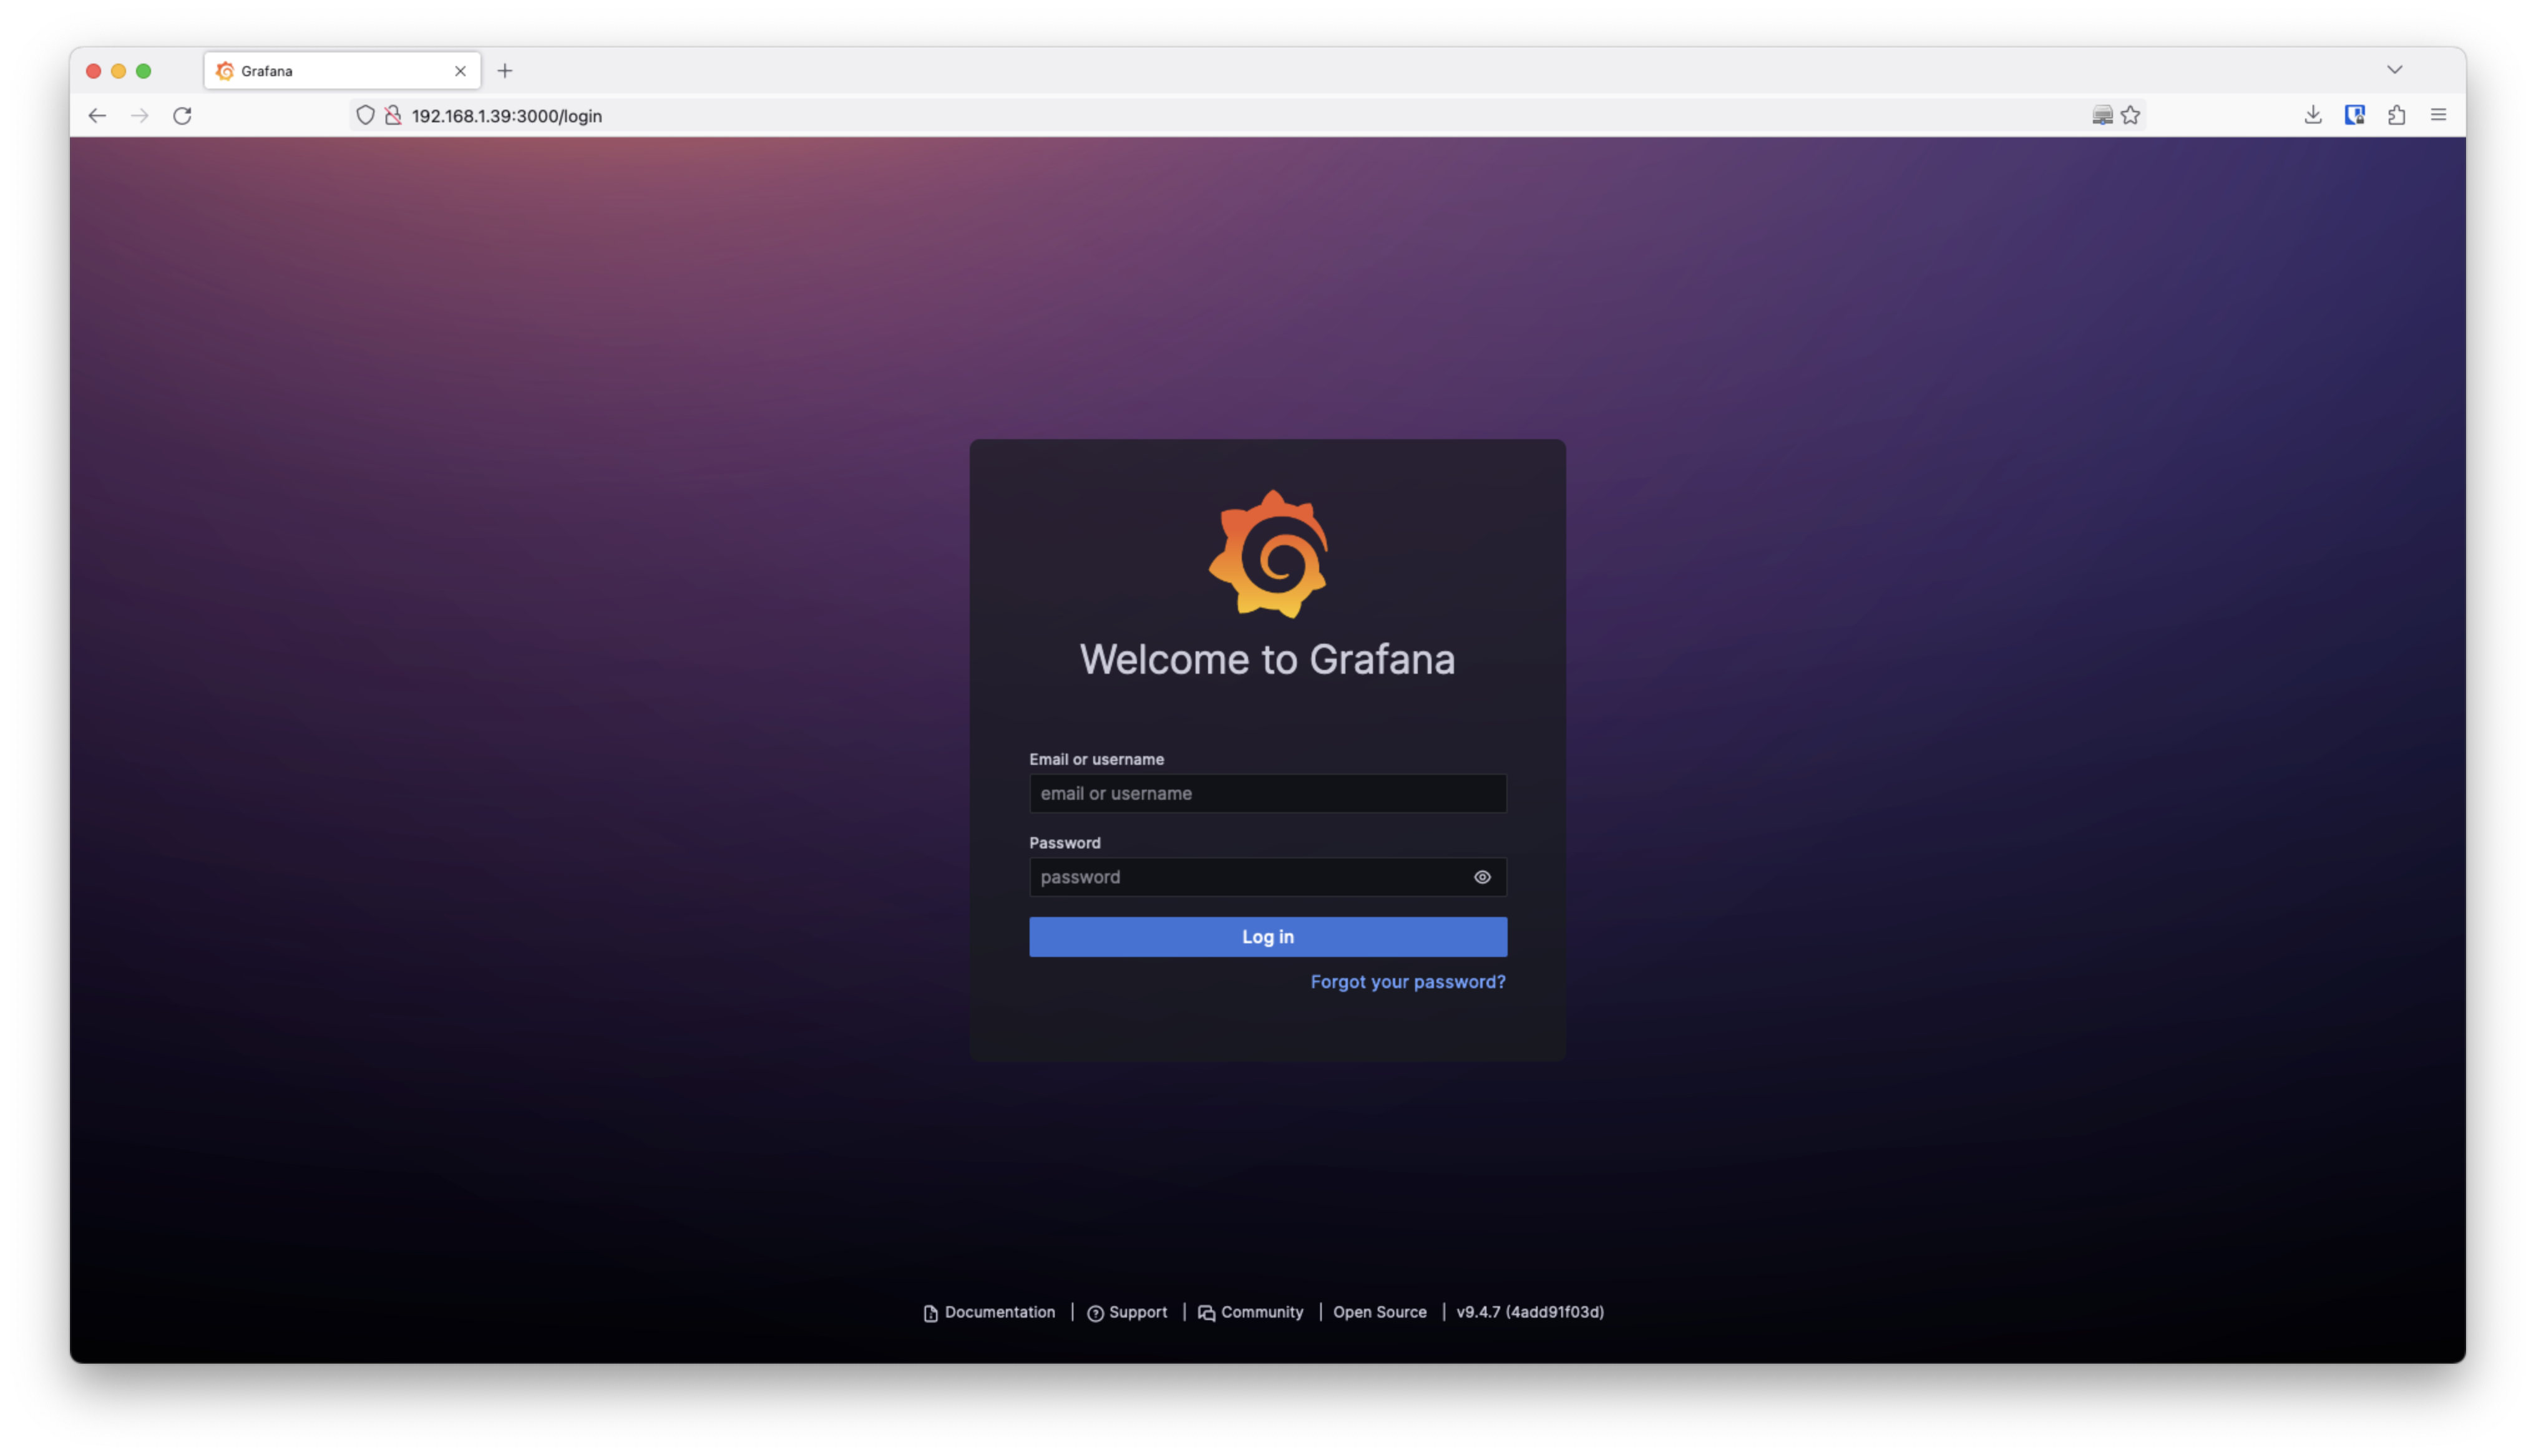Select the Grafana browser tab
Viewport: 2536px width, 1456px height.
340,70
